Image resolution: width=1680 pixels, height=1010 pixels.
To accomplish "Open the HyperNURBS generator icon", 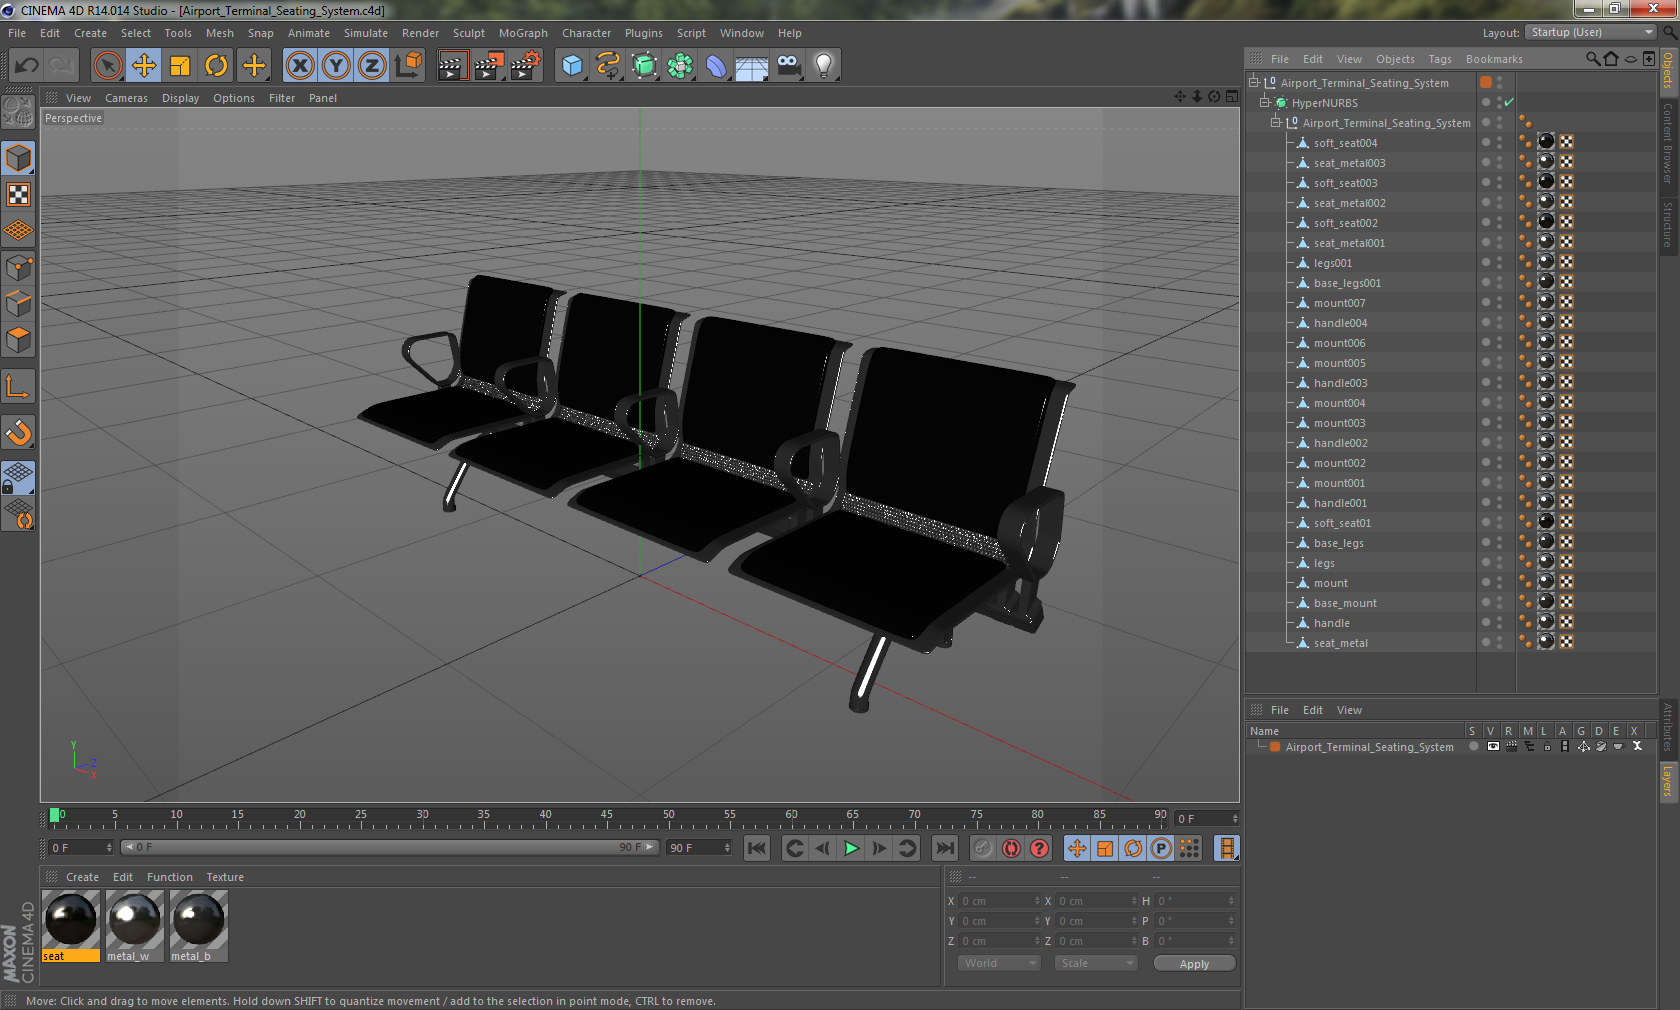I will (x=644, y=66).
